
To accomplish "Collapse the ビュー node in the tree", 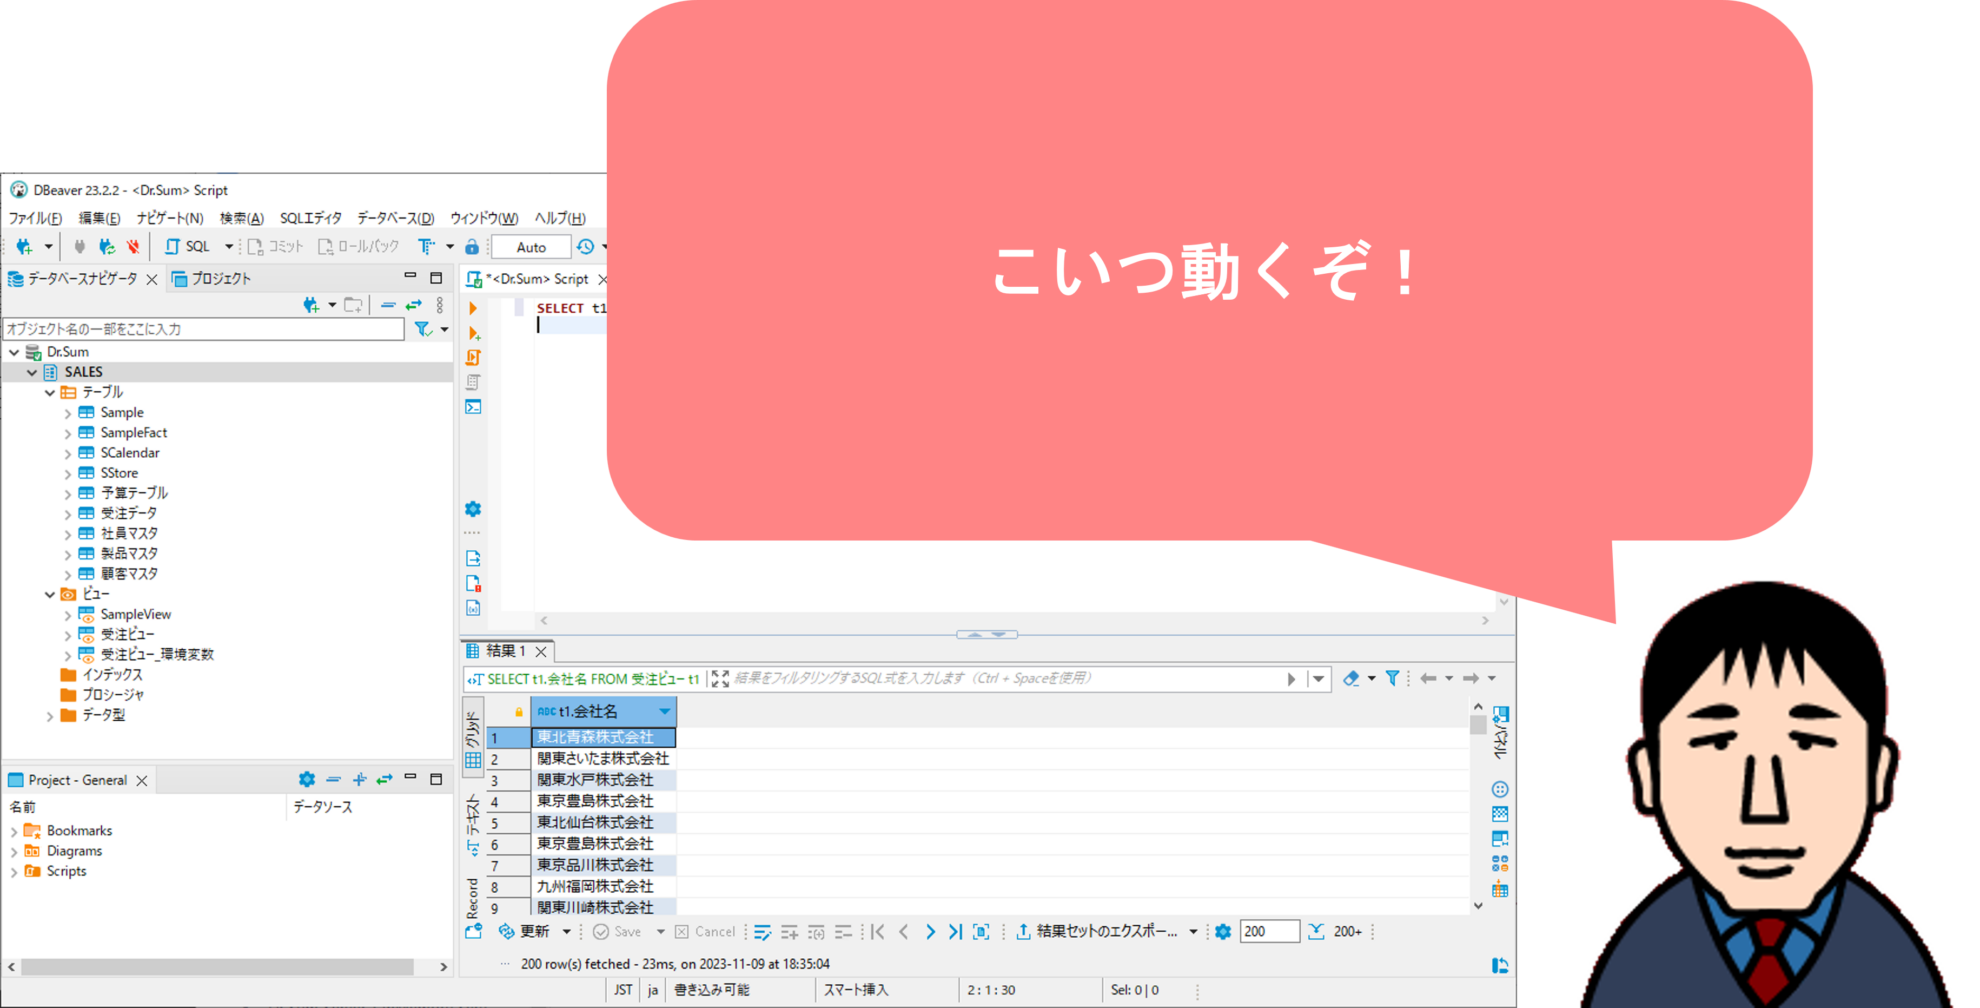I will tap(50, 593).
